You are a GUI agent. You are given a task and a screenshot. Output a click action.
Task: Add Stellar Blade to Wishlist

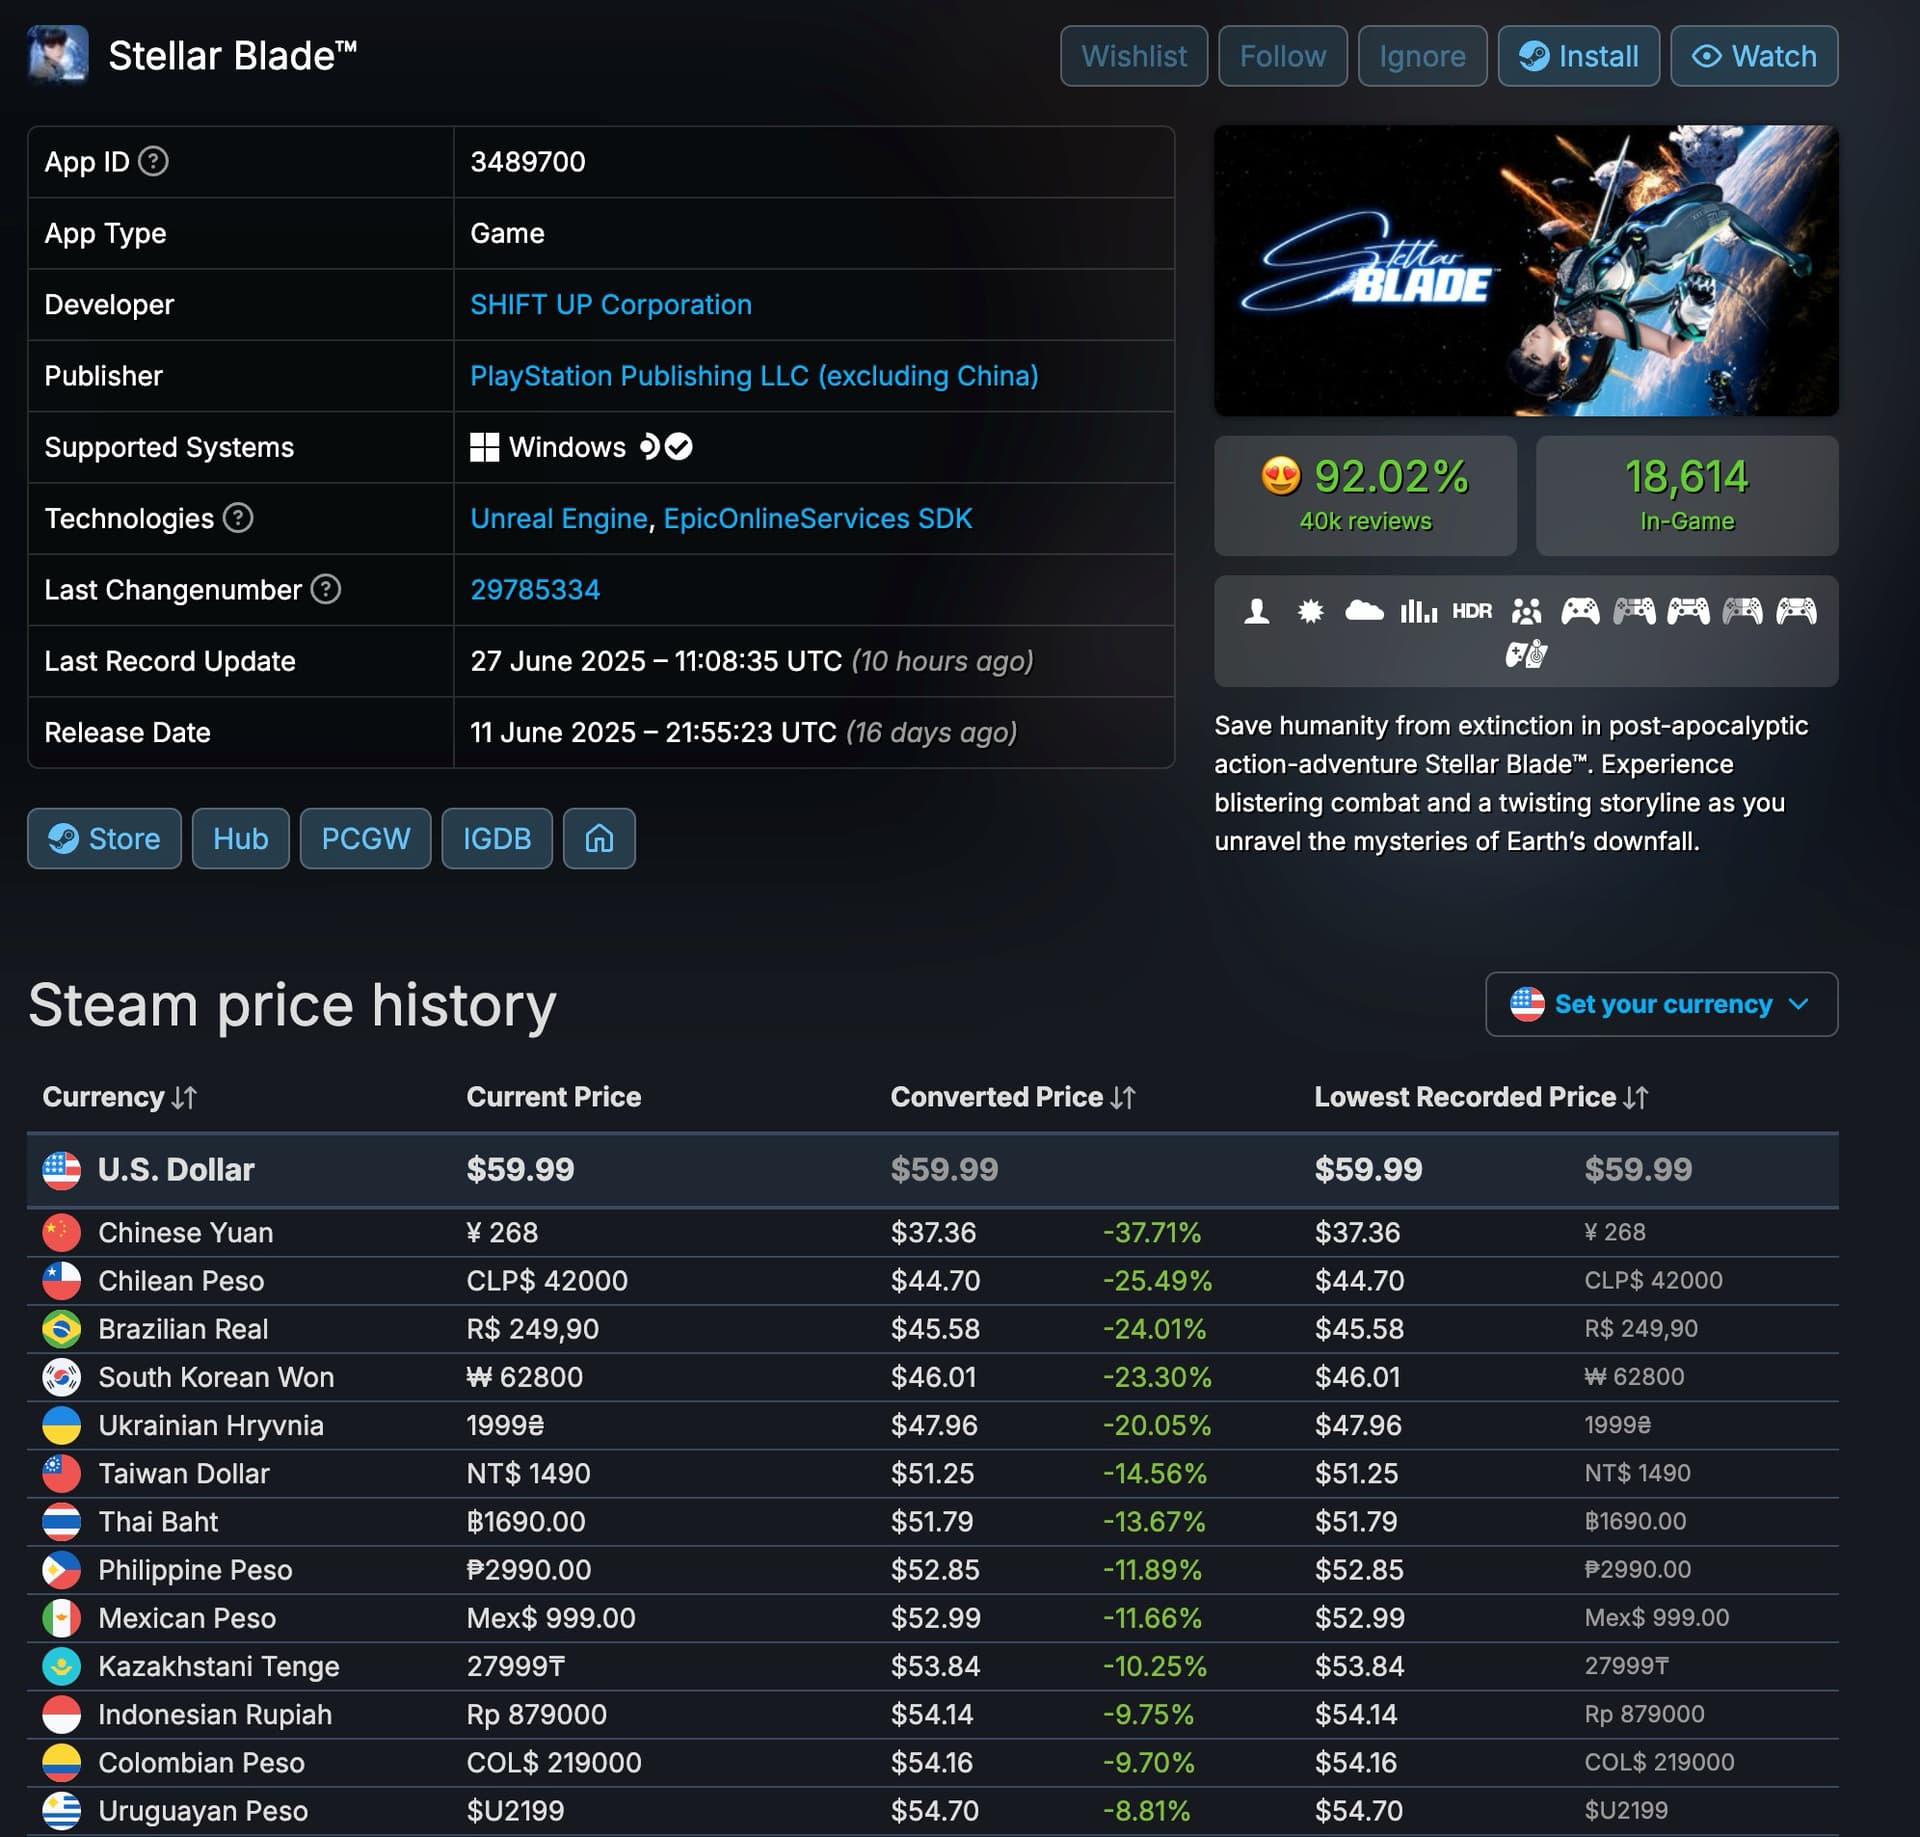(x=1134, y=56)
